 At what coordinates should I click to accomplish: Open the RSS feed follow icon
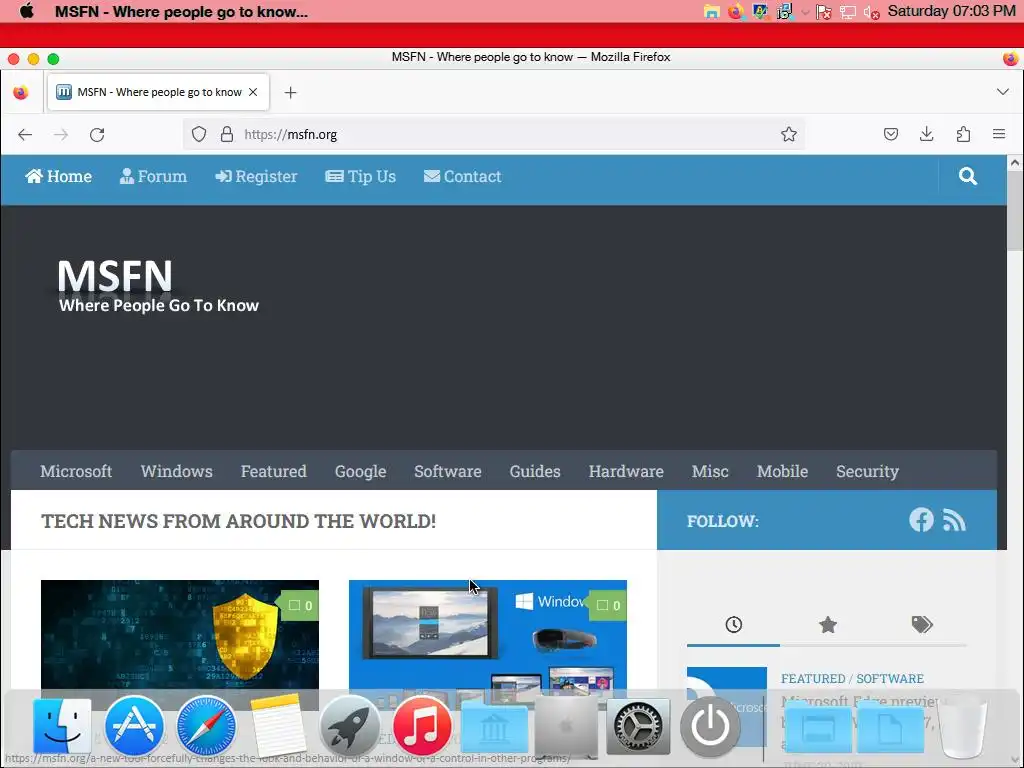click(x=954, y=521)
